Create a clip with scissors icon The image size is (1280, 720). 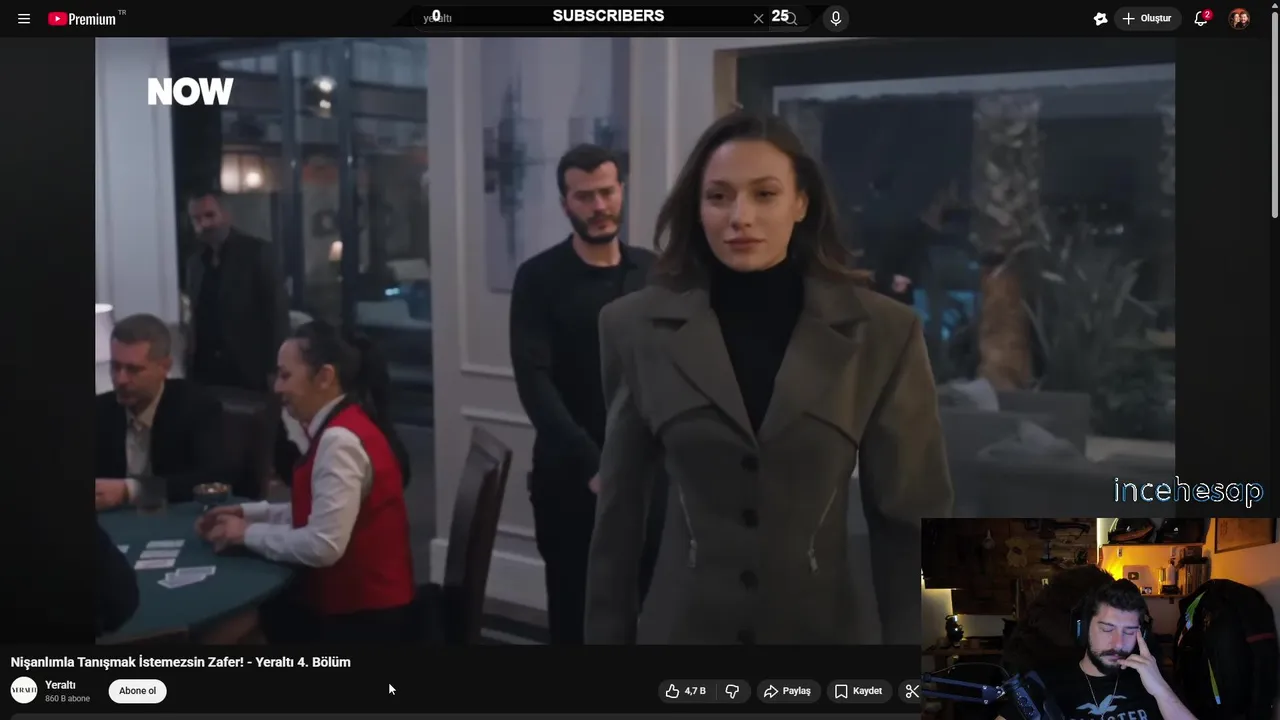(x=911, y=691)
